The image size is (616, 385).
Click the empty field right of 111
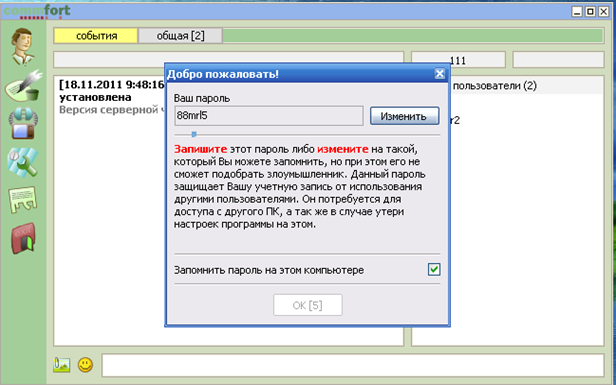(558, 60)
